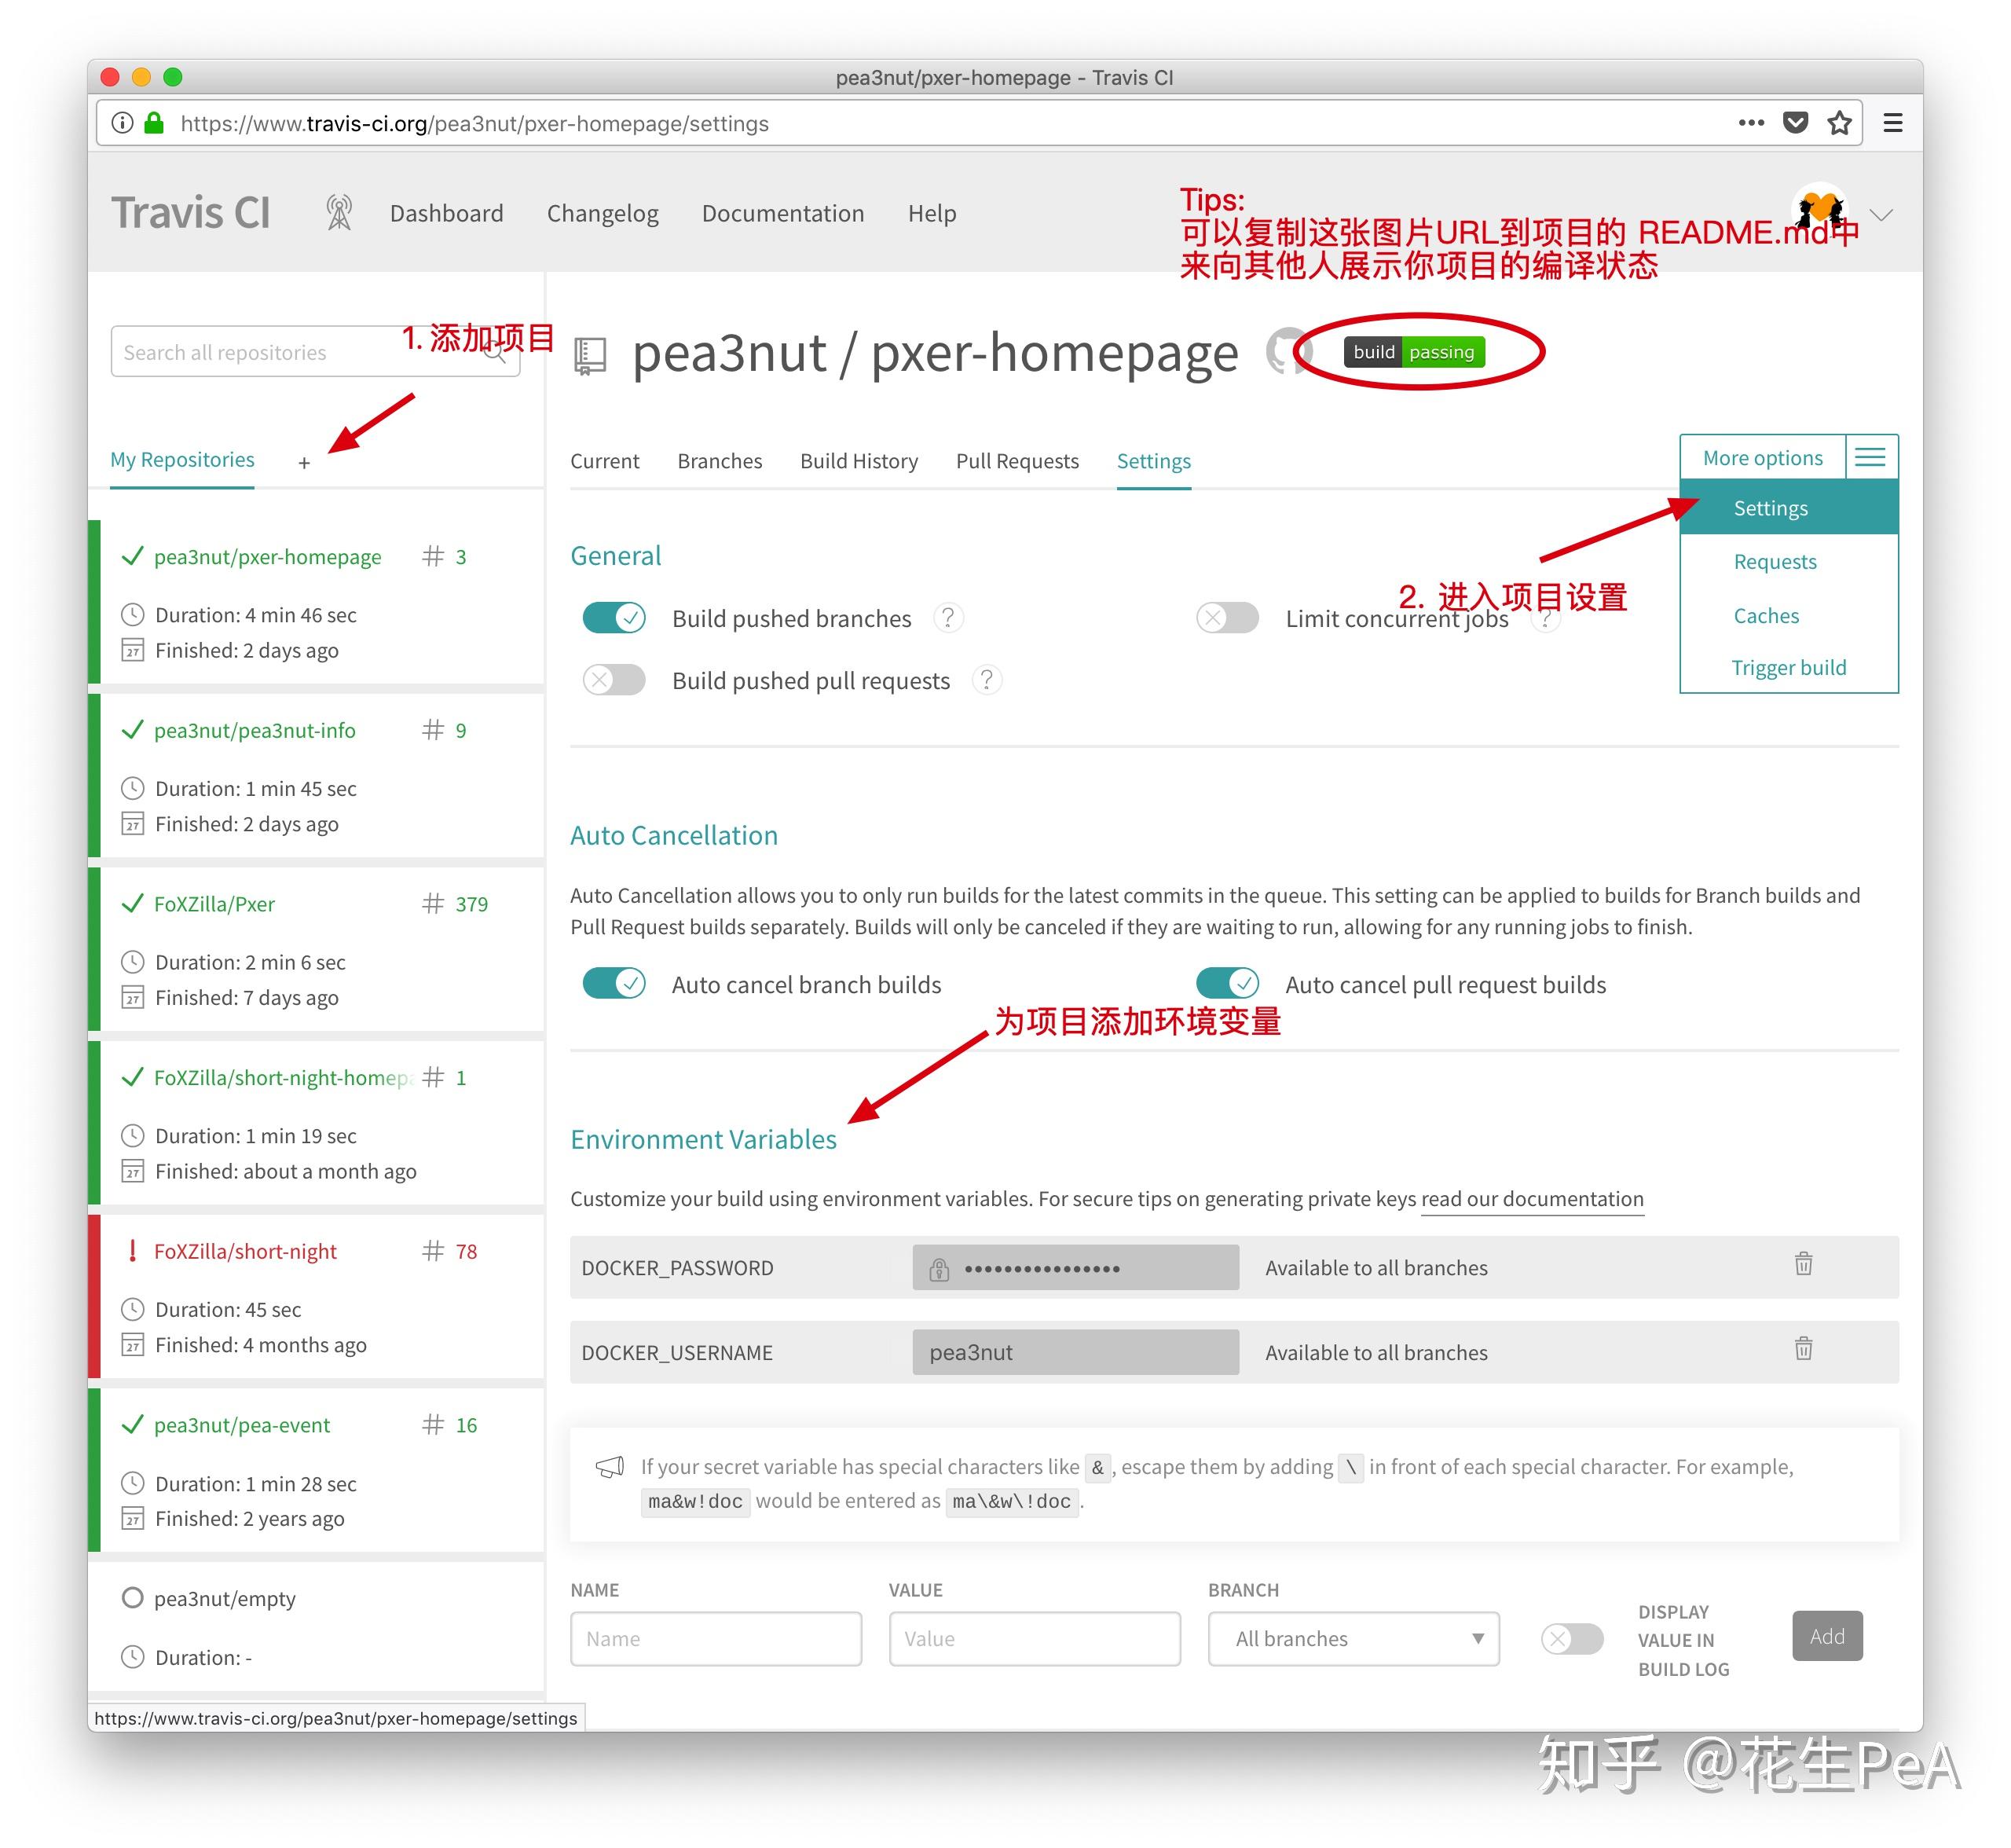Screen dimensions: 2011x1848
Task: Click the add repository plus icon
Action: 304,463
